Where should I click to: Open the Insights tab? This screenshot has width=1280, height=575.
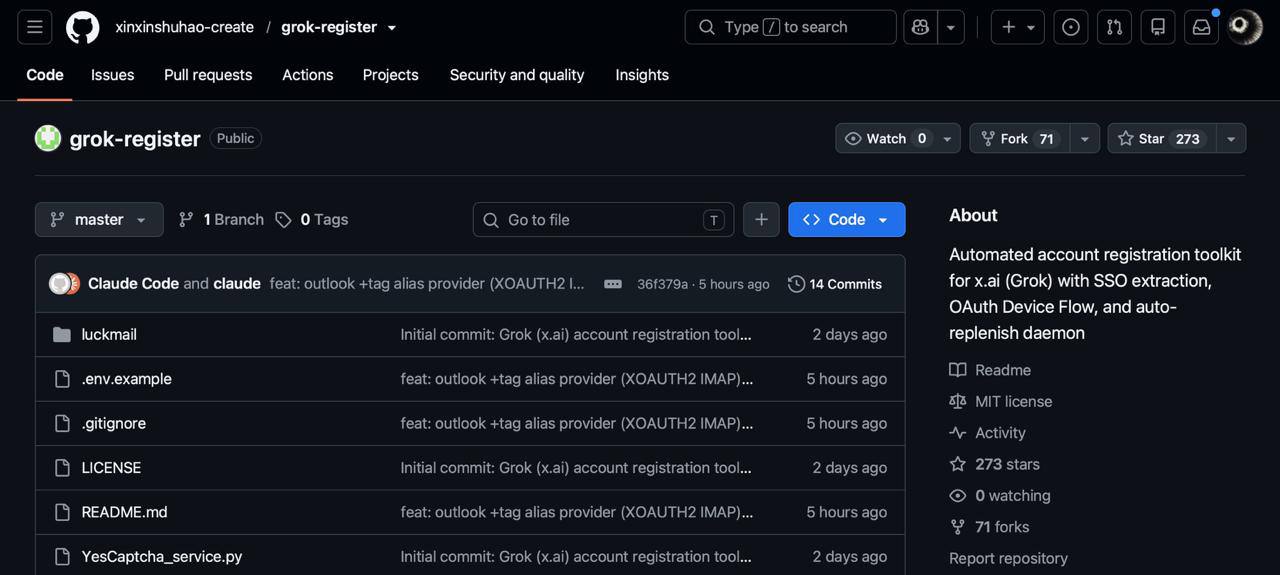(x=642, y=75)
